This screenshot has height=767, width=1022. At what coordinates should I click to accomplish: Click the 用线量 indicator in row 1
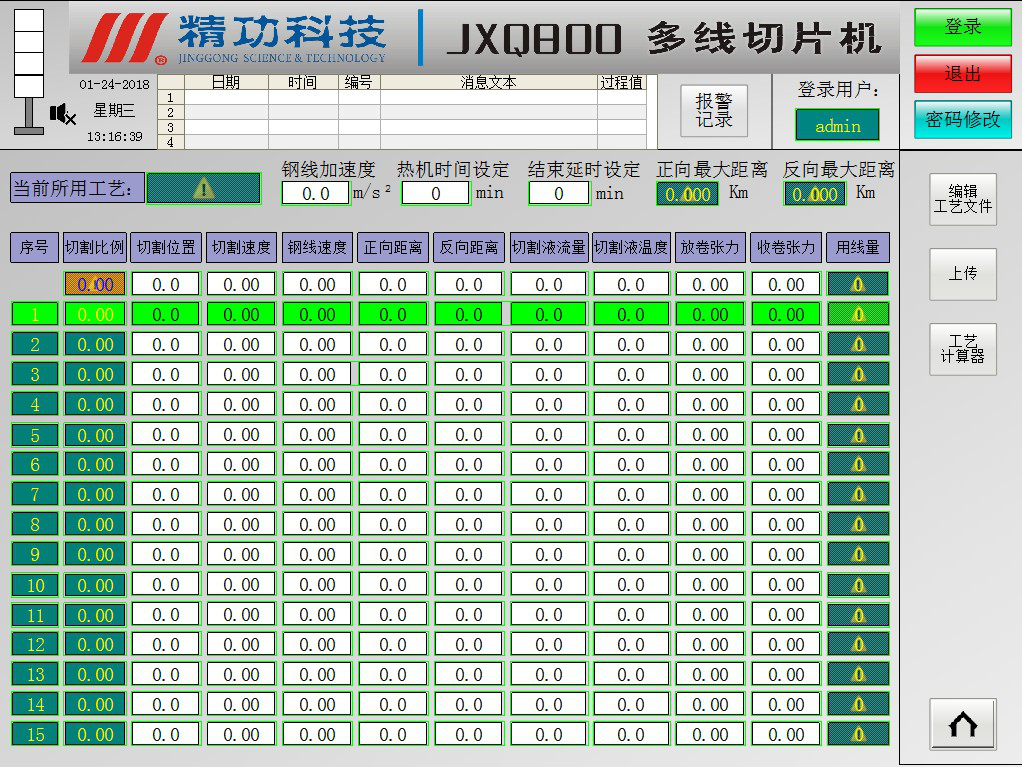858,314
